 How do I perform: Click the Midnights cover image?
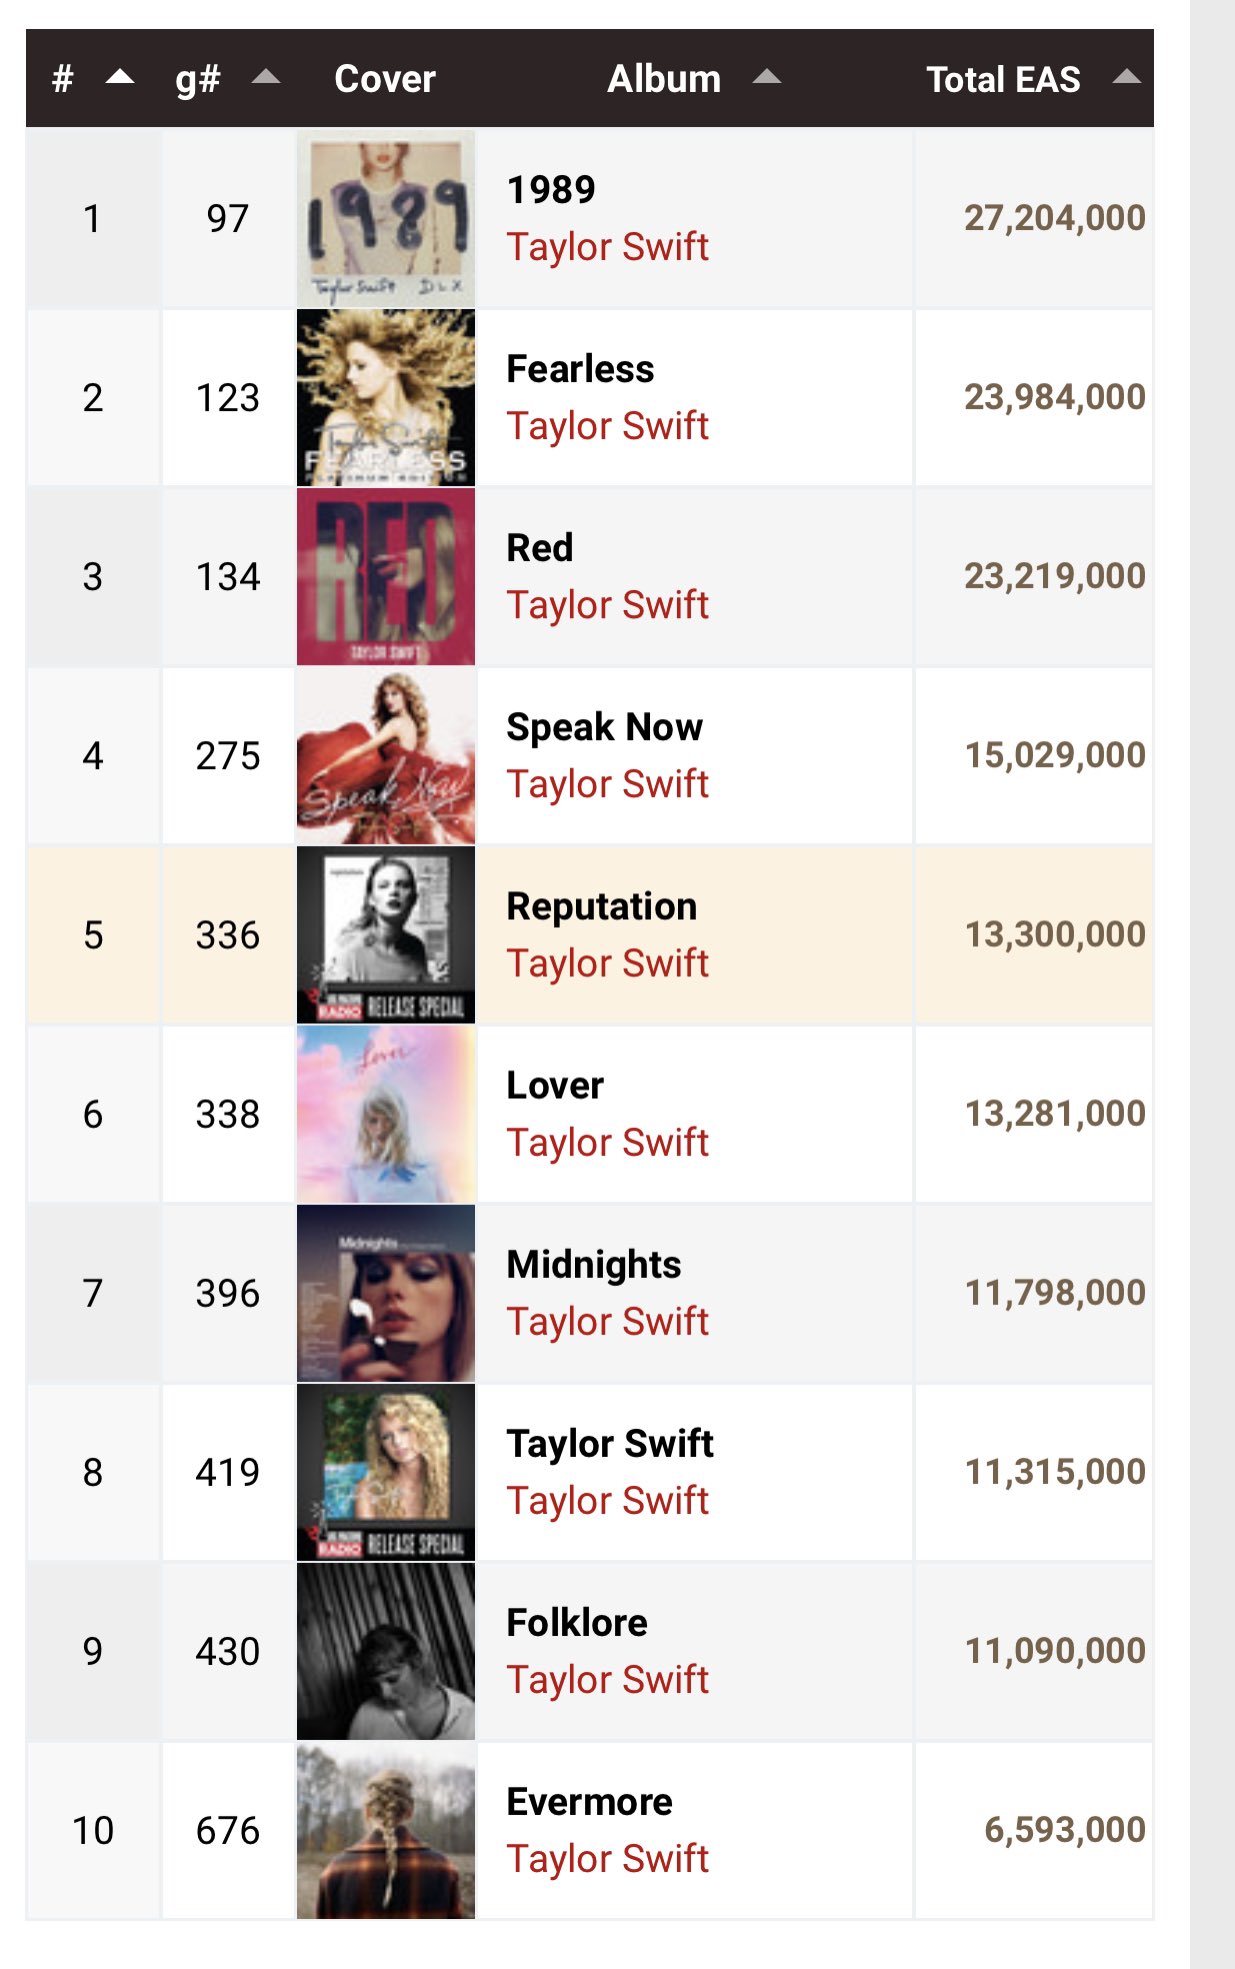pos(386,1292)
